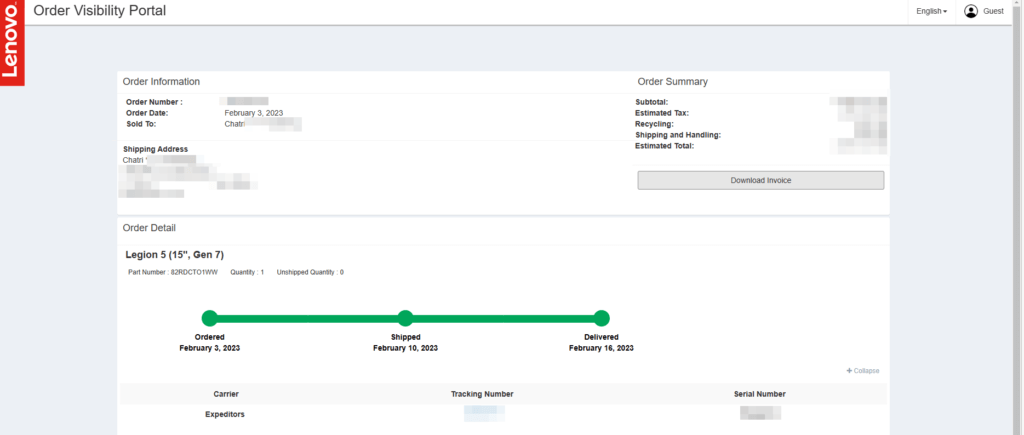Click the Ordered milestone circle
This screenshot has height=435, width=1024.
pyautogui.click(x=210, y=318)
